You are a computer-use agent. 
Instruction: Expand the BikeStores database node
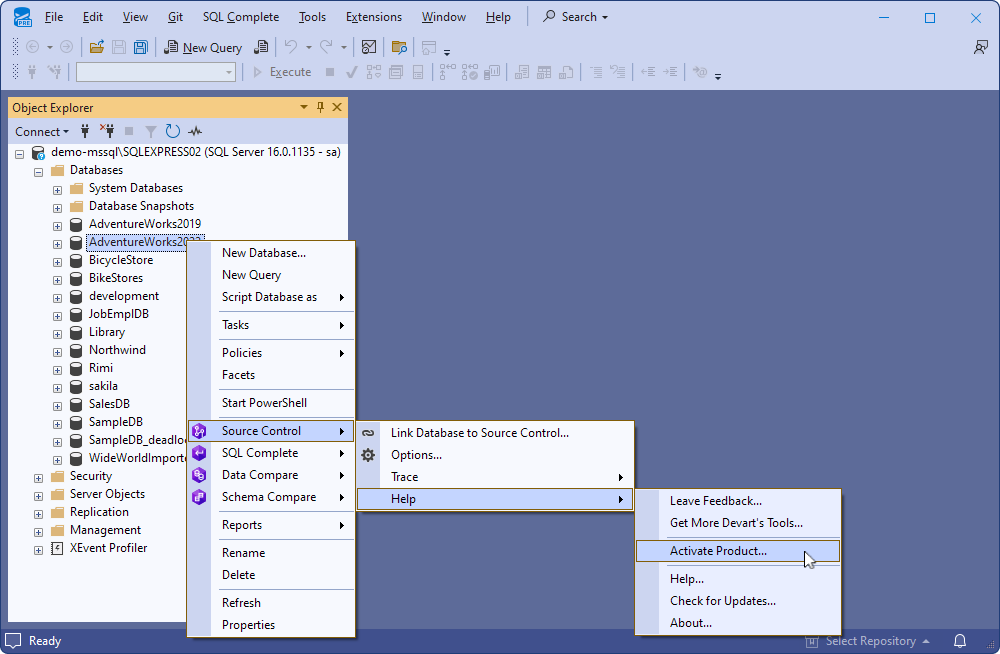tap(57, 279)
